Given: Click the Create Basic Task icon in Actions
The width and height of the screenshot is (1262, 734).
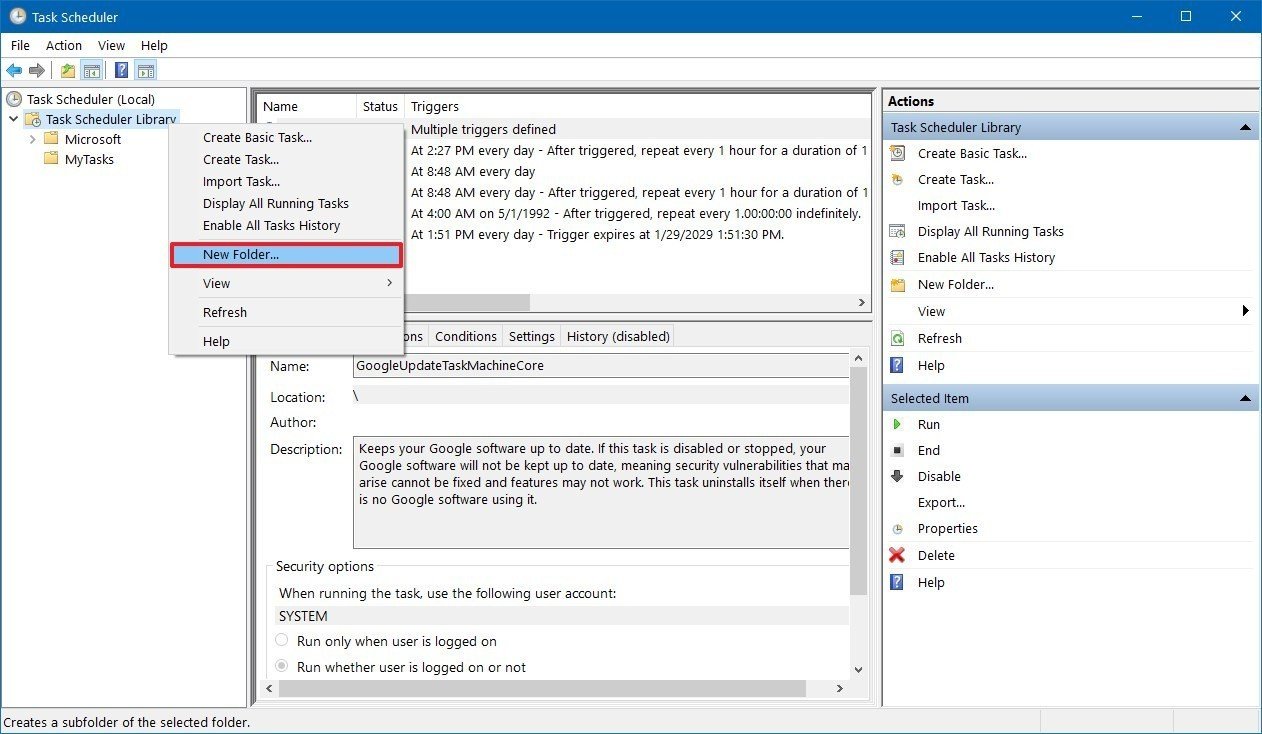Looking at the screenshot, I should pyautogui.click(x=897, y=154).
